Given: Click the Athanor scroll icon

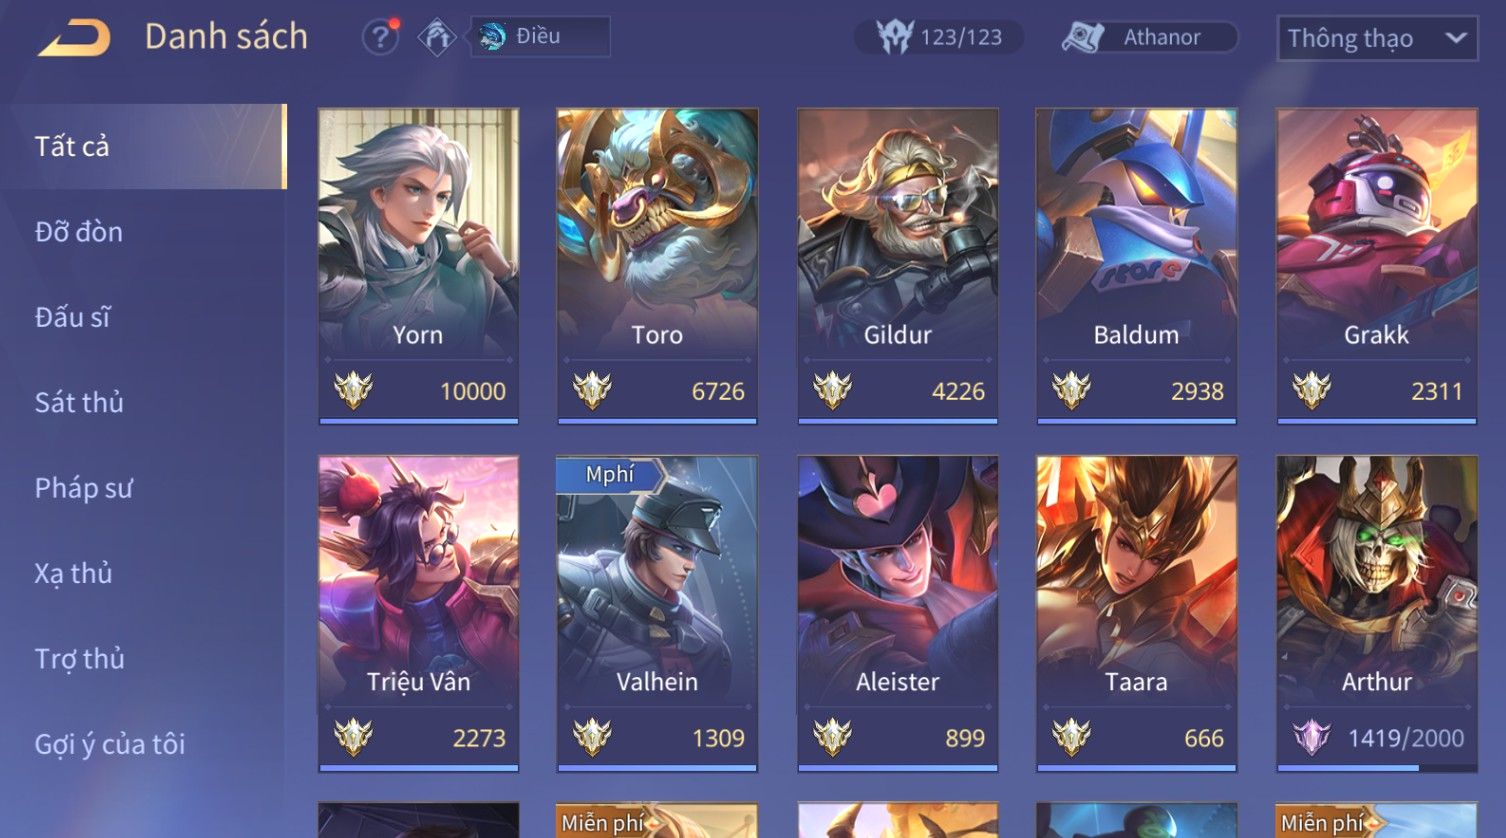Looking at the screenshot, I should pyautogui.click(x=1083, y=37).
